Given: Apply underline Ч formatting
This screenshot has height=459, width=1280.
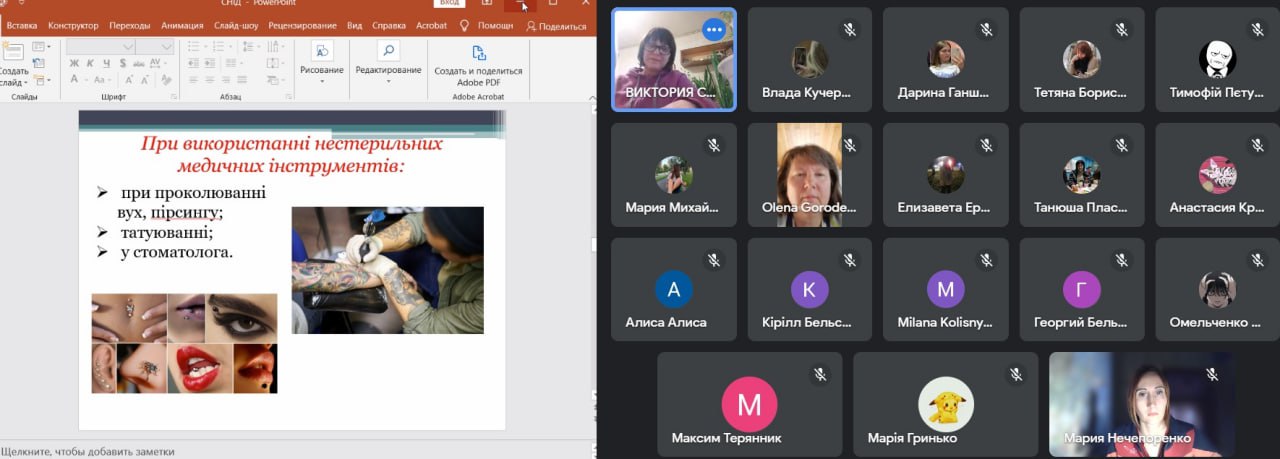Looking at the screenshot, I should 105,64.
